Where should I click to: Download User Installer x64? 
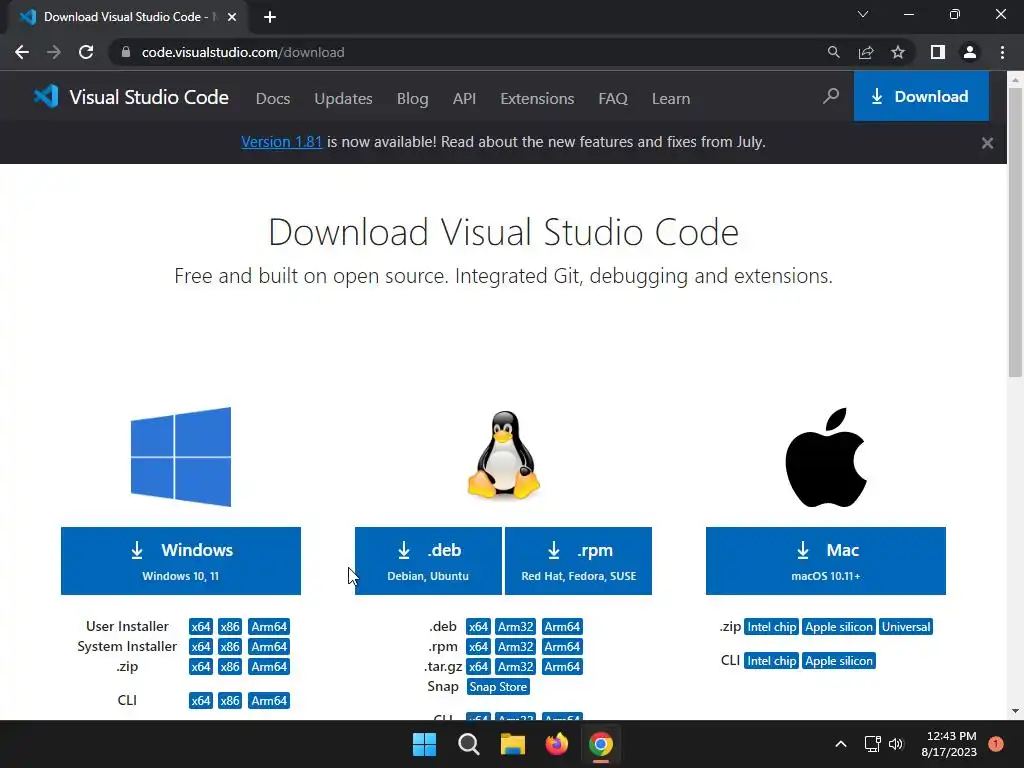pos(200,627)
